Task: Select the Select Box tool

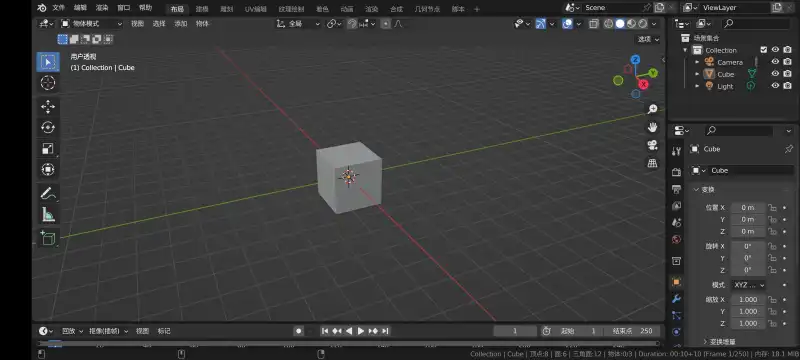Action: click(48, 62)
